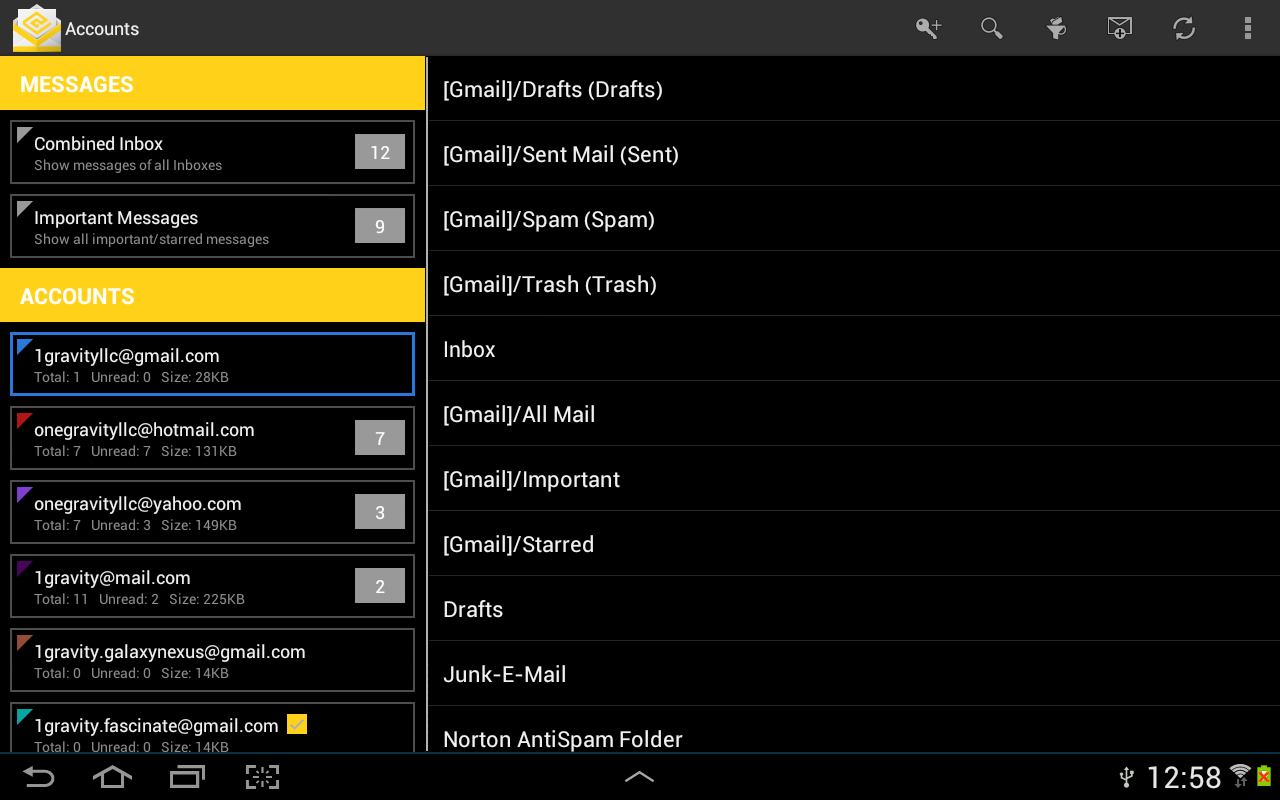Tap the Wi-Fi status icon
This screenshot has width=1280, height=800.
(1240, 776)
